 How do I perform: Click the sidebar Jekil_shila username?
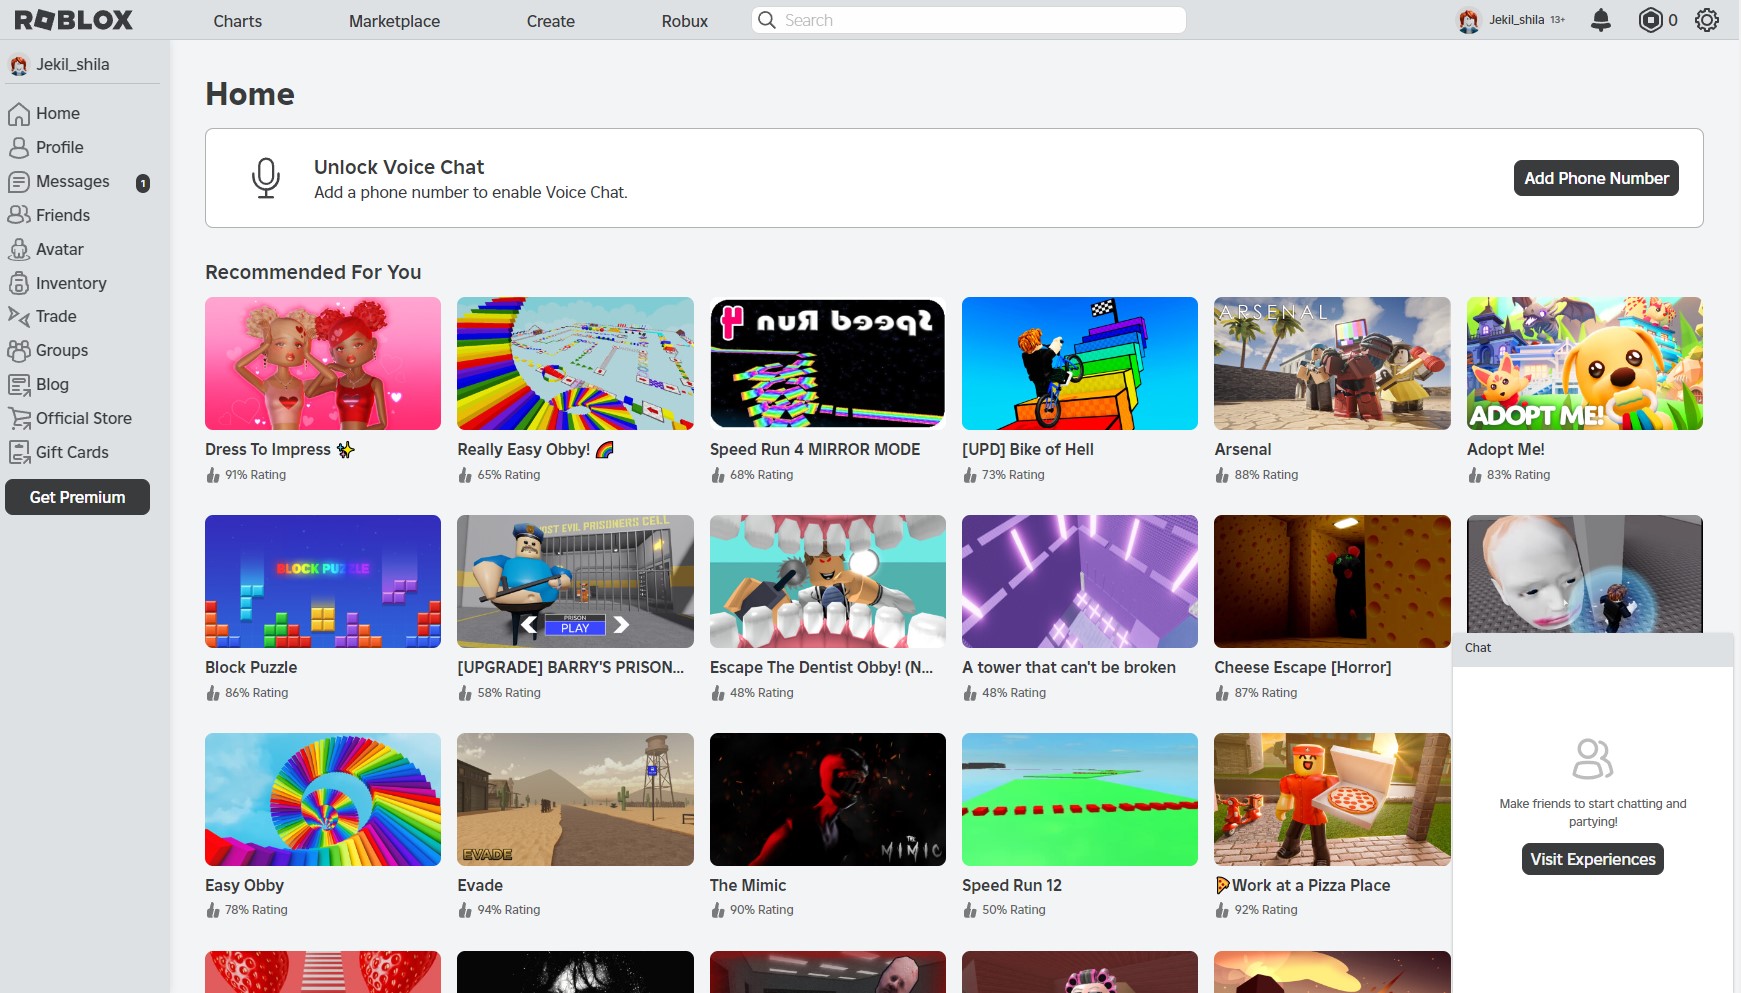(x=73, y=65)
